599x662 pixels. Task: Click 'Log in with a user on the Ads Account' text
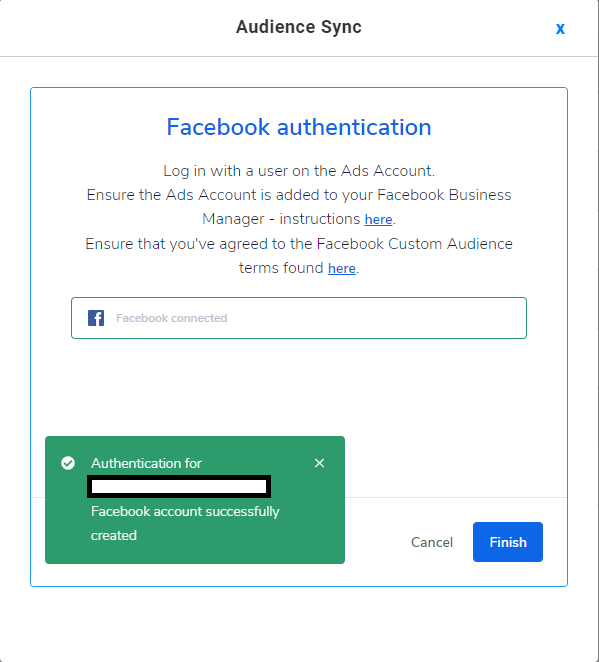pyautogui.click(x=299, y=171)
